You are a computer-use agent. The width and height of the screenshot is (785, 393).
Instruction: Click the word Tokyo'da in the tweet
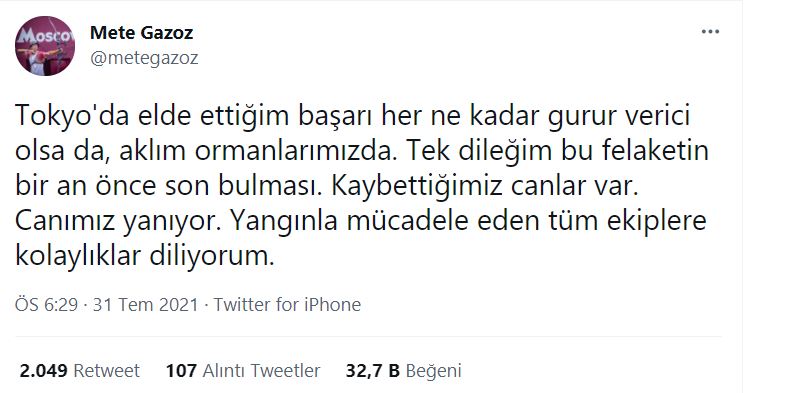tap(71, 116)
